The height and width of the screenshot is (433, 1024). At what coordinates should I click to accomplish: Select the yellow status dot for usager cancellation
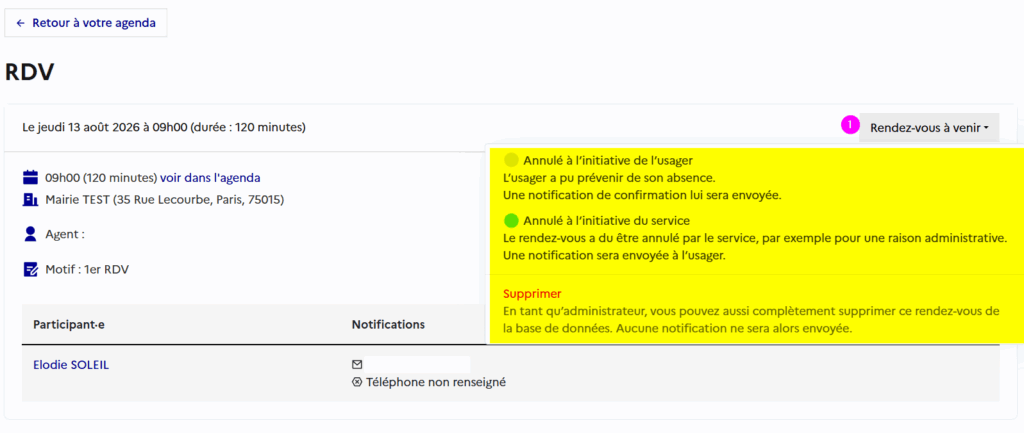tap(512, 160)
